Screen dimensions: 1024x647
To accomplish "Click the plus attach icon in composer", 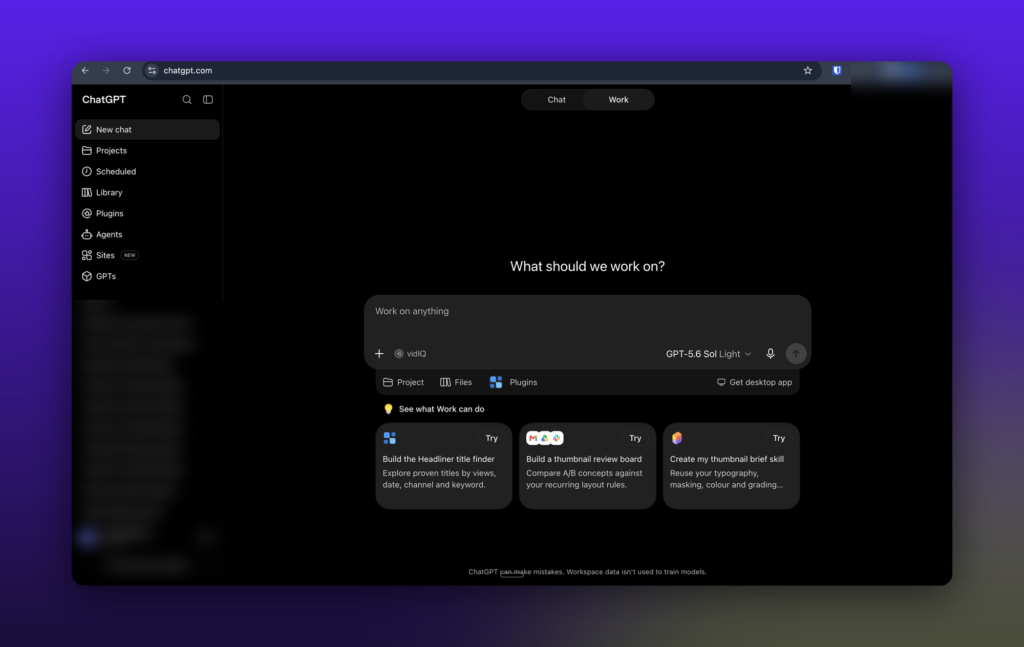I will [379, 353].
